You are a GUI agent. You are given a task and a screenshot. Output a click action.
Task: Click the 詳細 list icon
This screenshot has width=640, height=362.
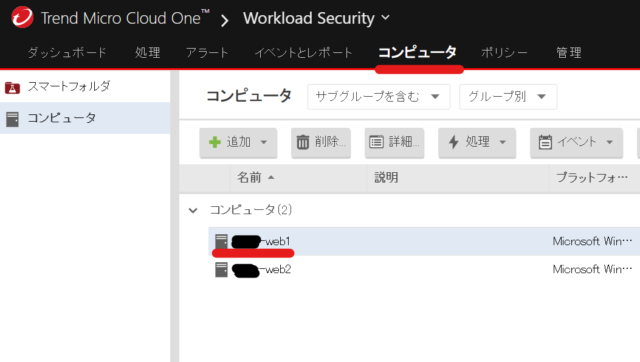coord(376,142)
